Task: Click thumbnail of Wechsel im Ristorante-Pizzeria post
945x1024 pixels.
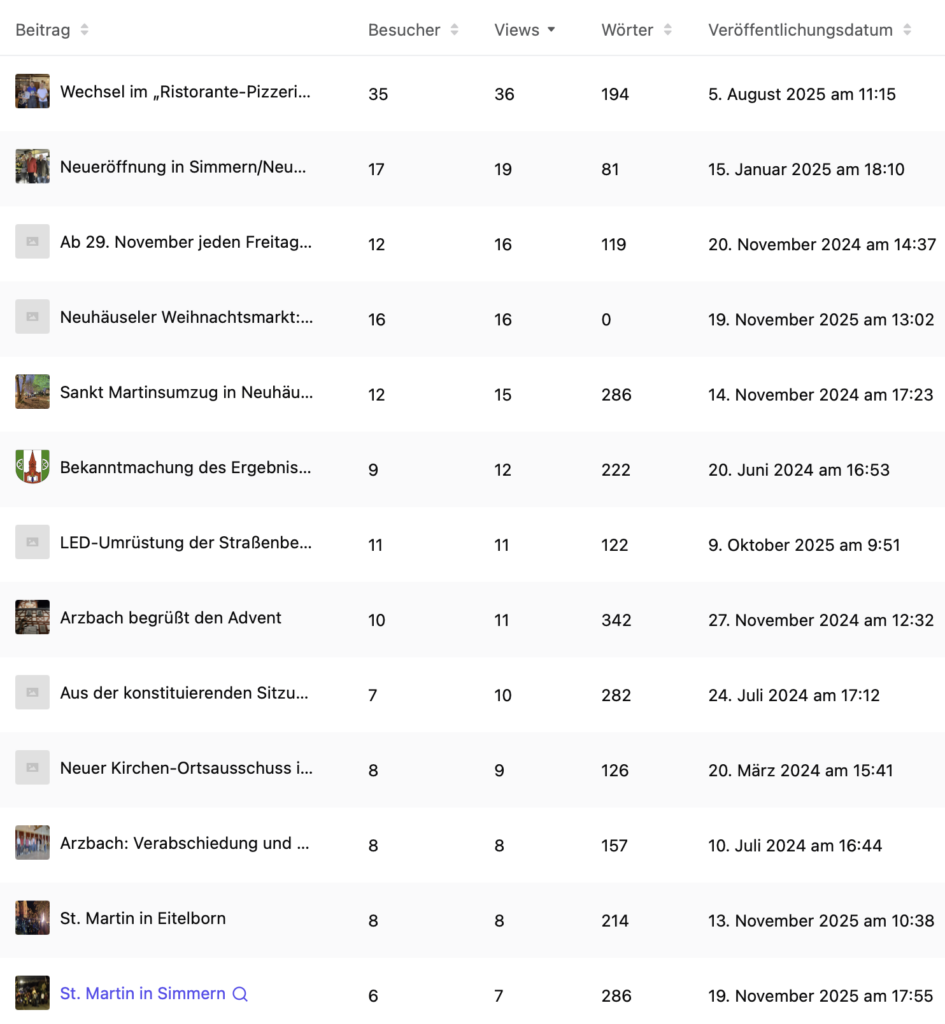Action: click(32, 91)
